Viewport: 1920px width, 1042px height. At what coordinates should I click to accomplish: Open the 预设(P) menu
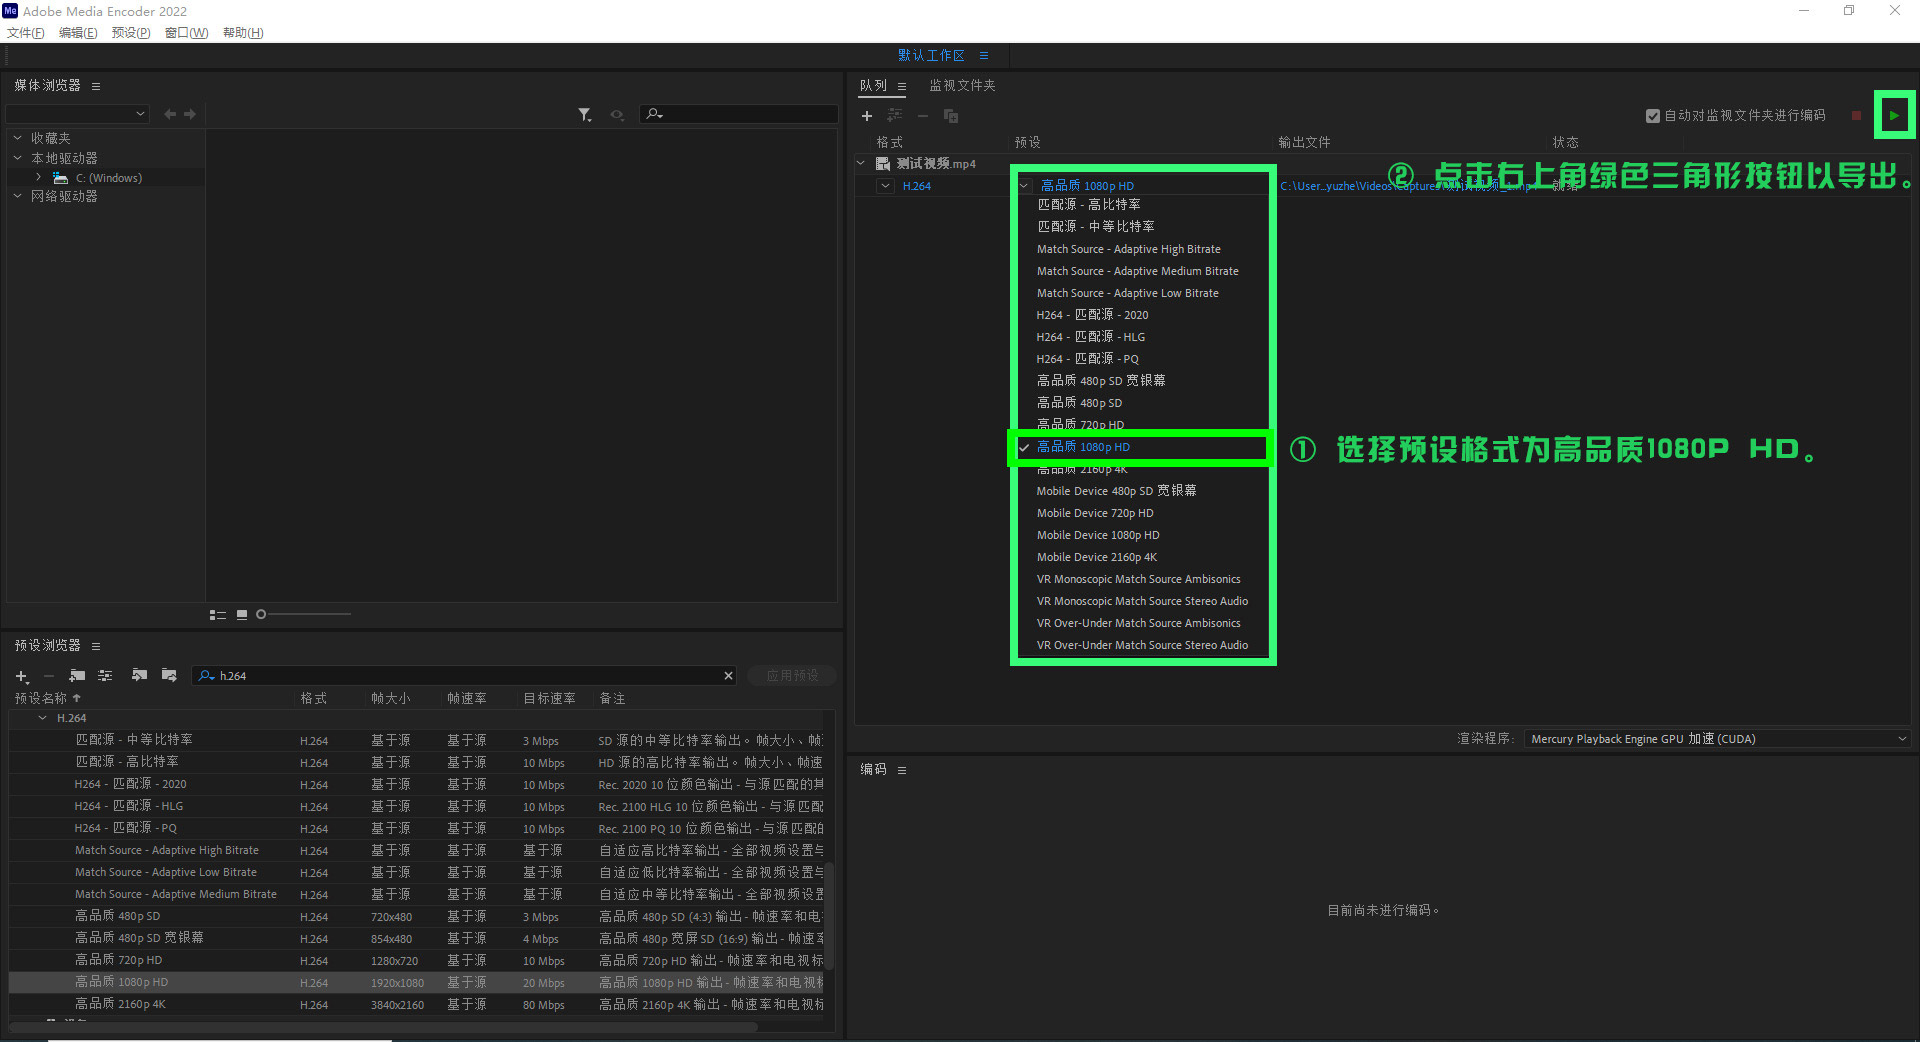(x=131, y=33)
